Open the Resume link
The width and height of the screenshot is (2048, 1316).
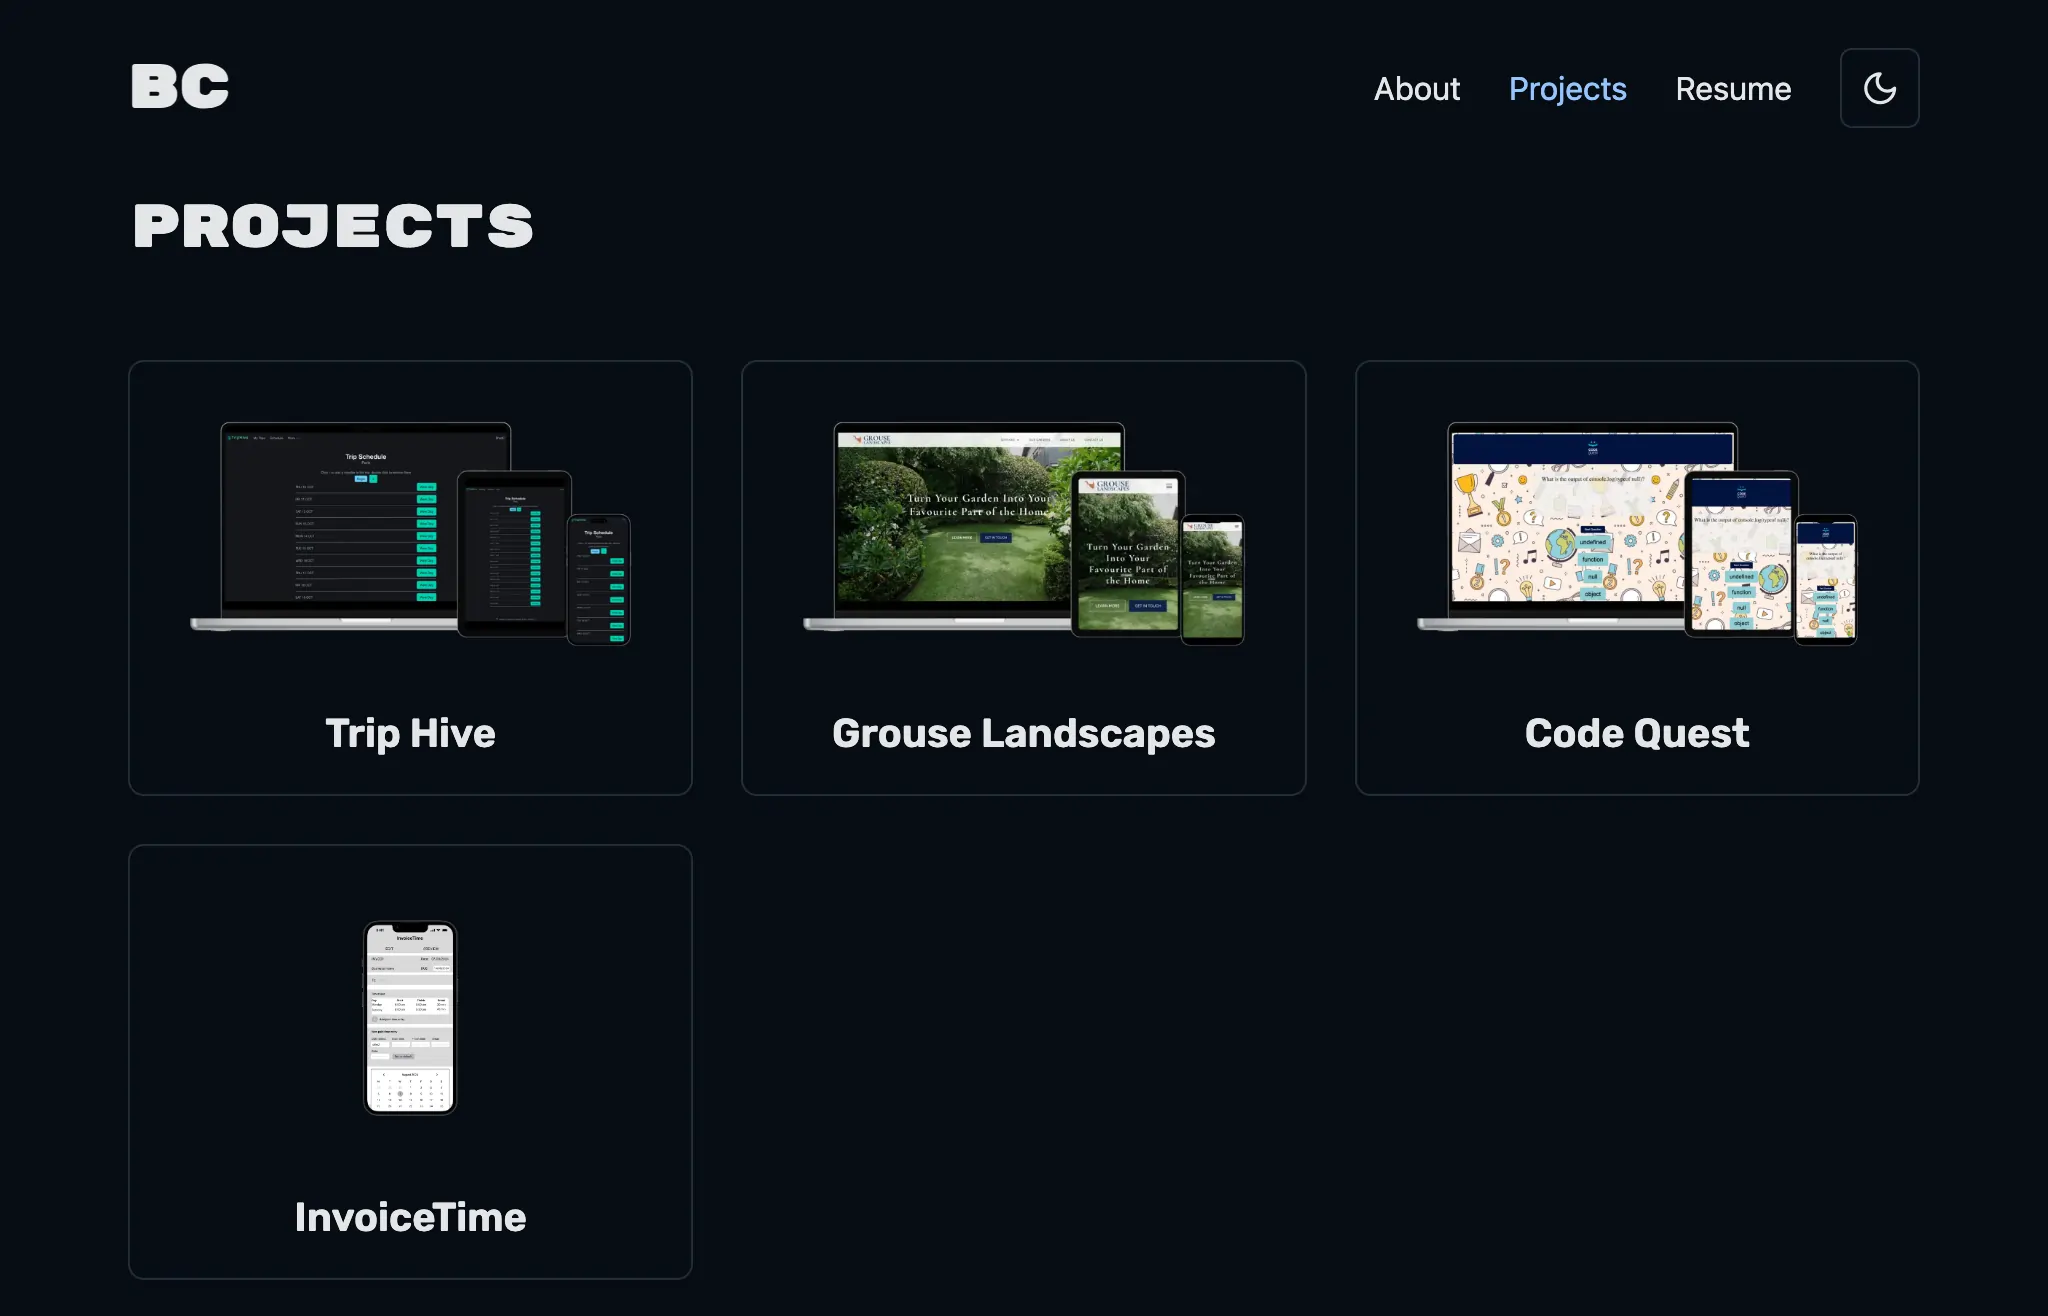click(x=1733, y=89)
